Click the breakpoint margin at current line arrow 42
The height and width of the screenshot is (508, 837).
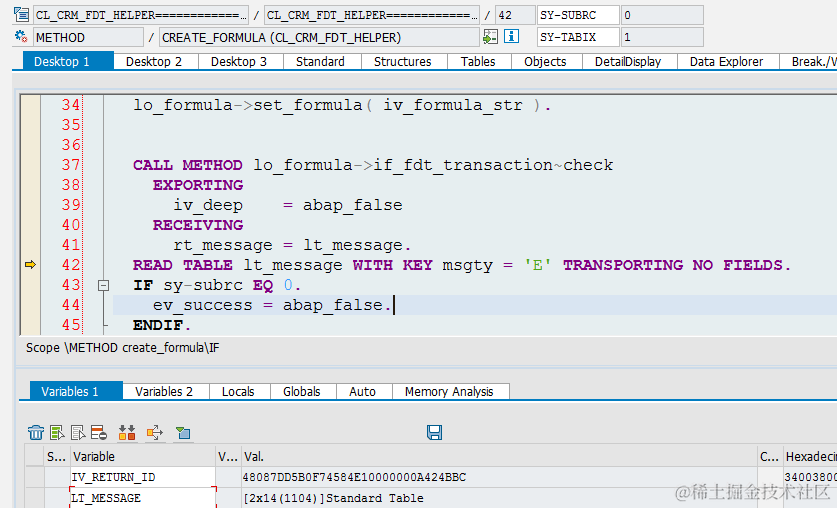[x=30, y=265]
